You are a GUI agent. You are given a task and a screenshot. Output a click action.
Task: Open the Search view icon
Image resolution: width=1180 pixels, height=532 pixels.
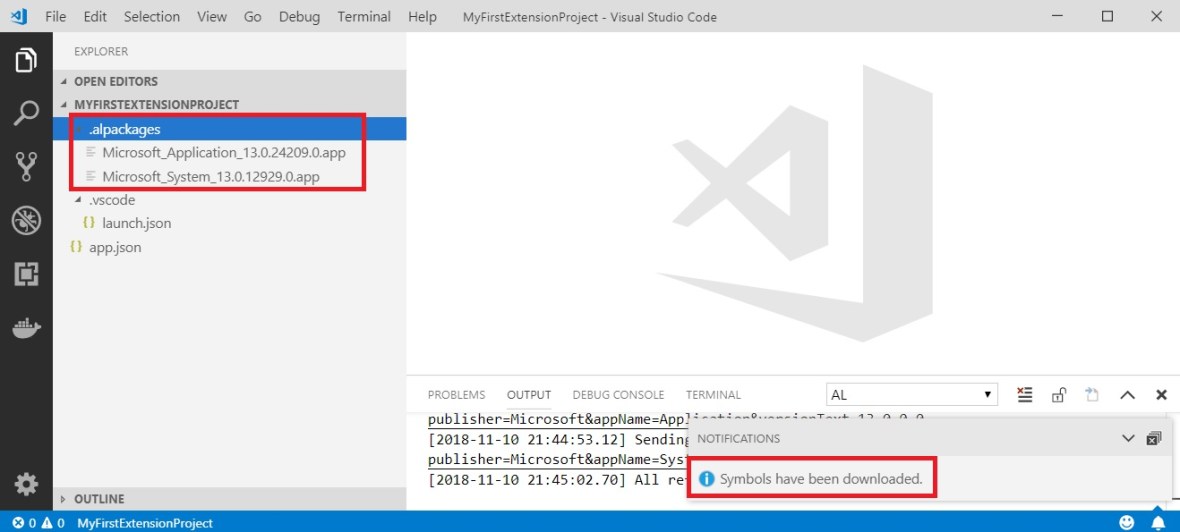26,113
